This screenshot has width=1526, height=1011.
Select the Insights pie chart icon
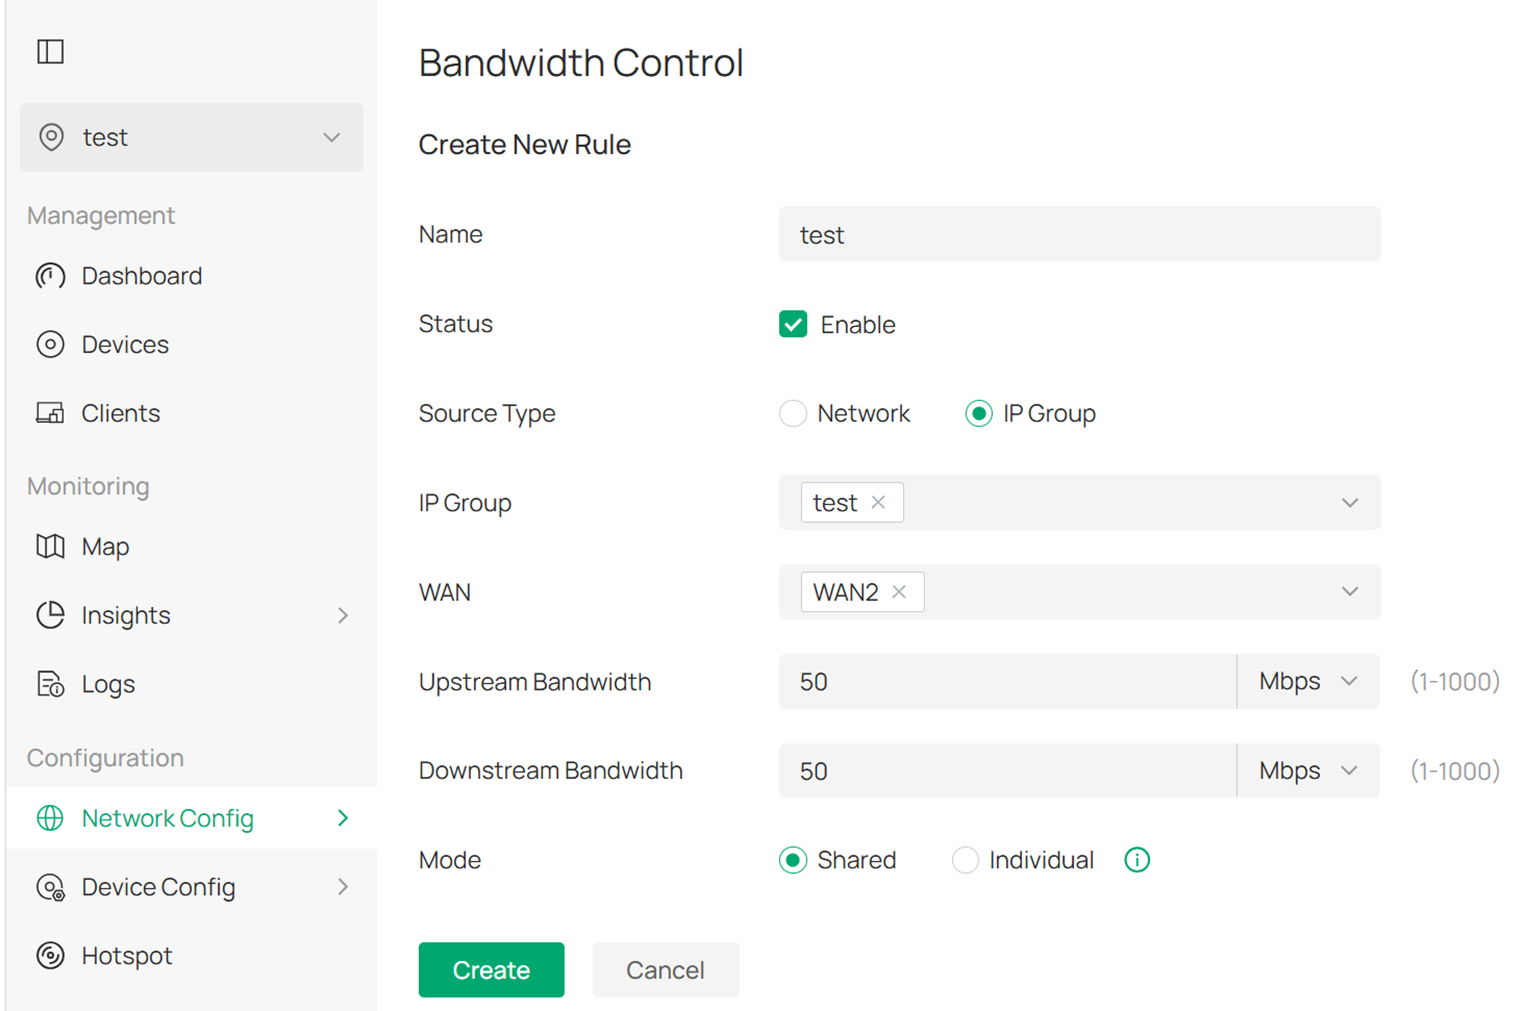(x=49, y=615)
